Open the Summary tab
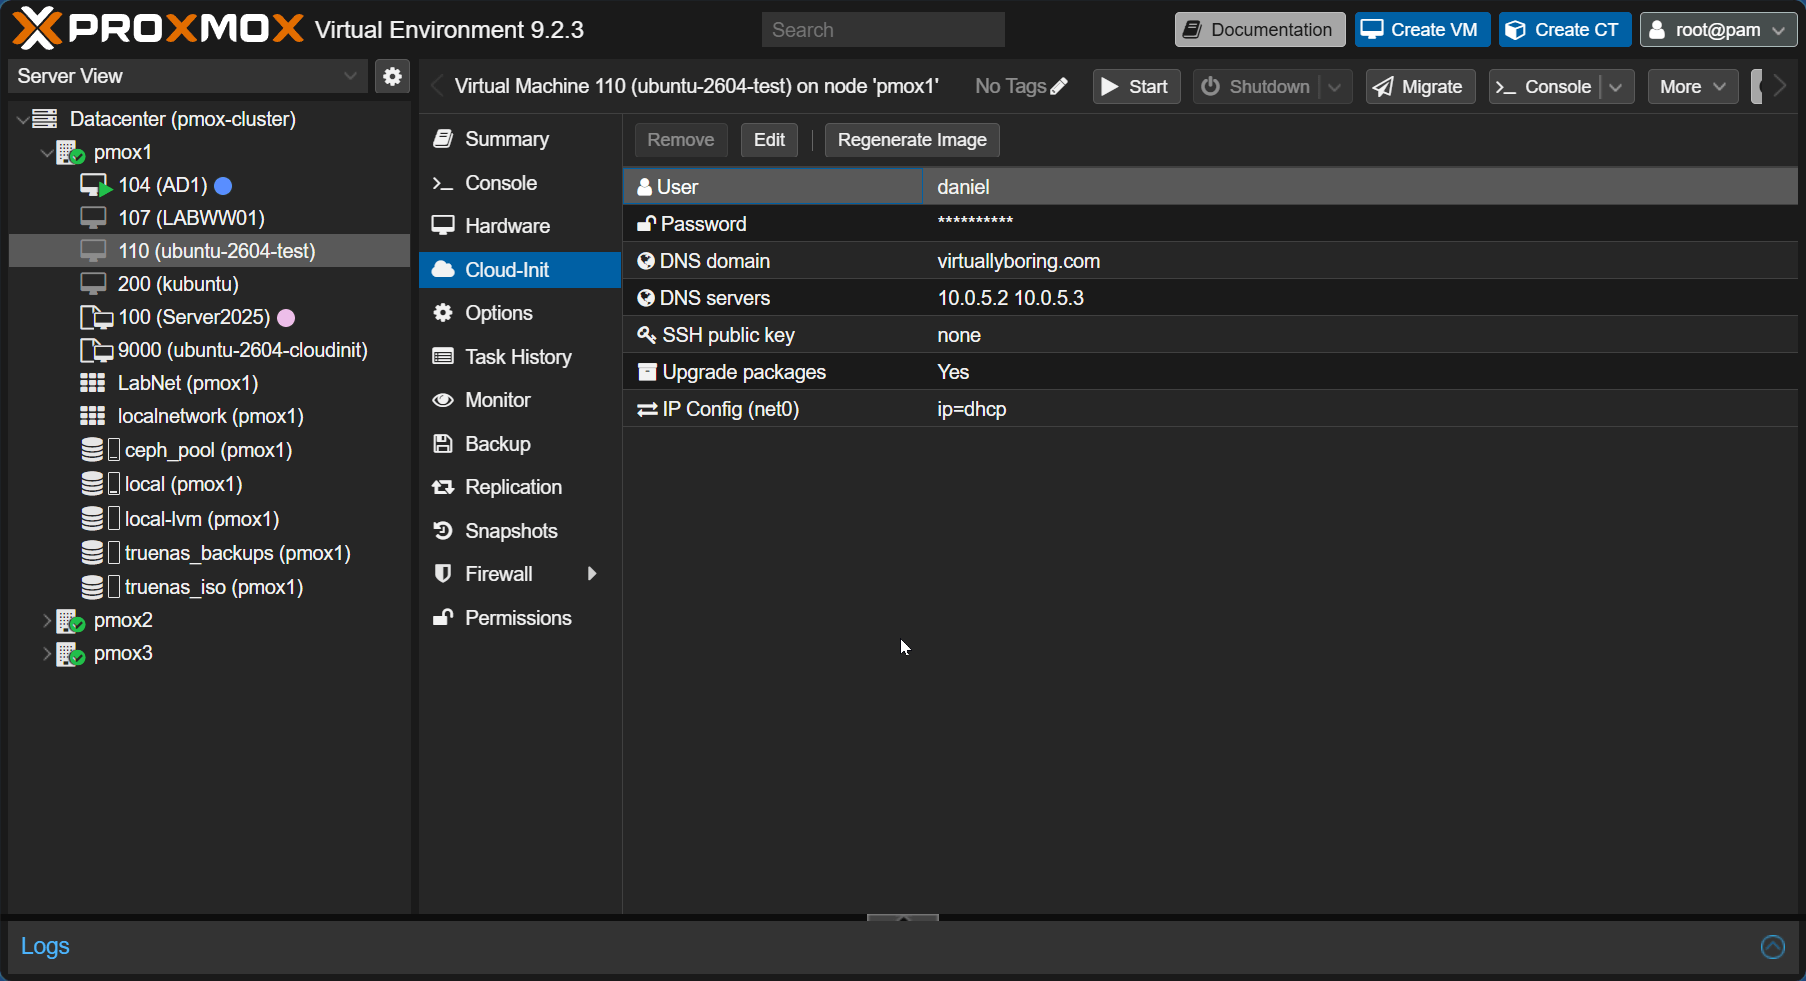 (520, 139)
